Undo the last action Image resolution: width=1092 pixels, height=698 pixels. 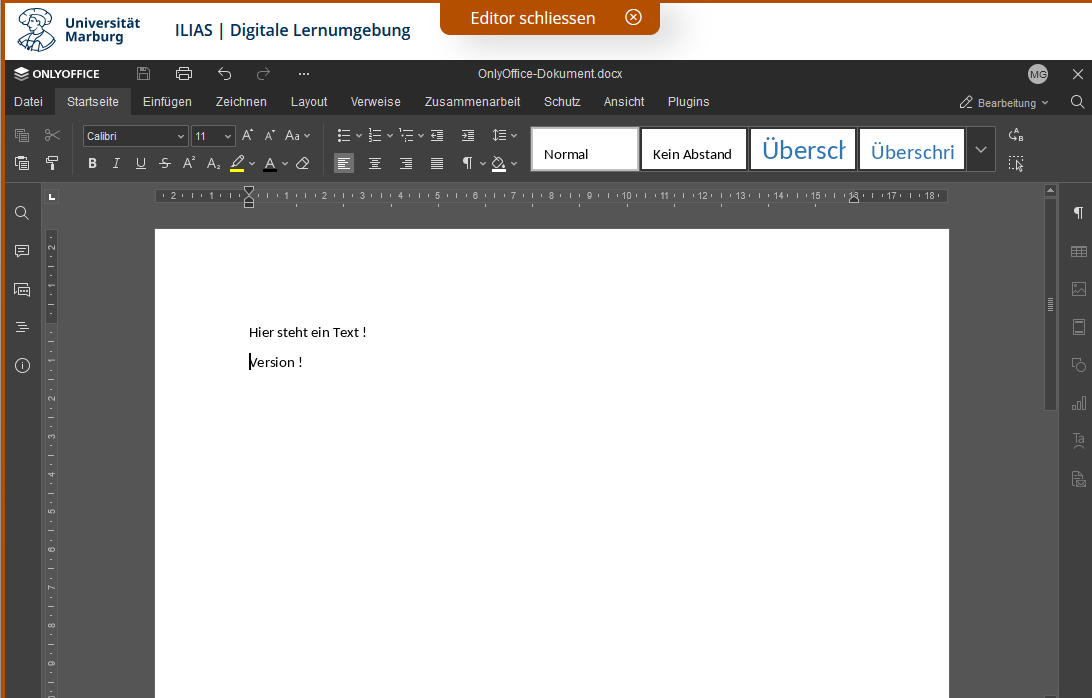point(224,74)
